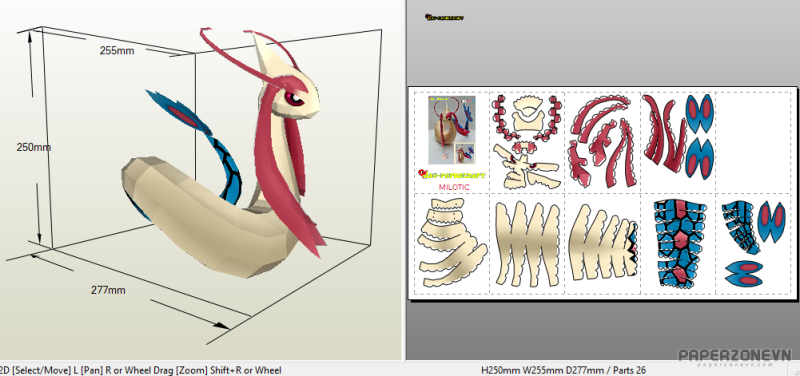Viewport: 800px width, 376px height.
Task: Click the 255mm width dimension label
Action: pyautogui.click(x=117, y=51)
